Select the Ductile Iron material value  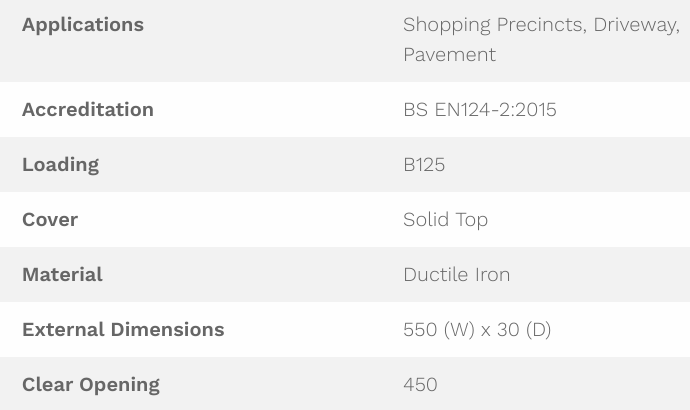456,275
